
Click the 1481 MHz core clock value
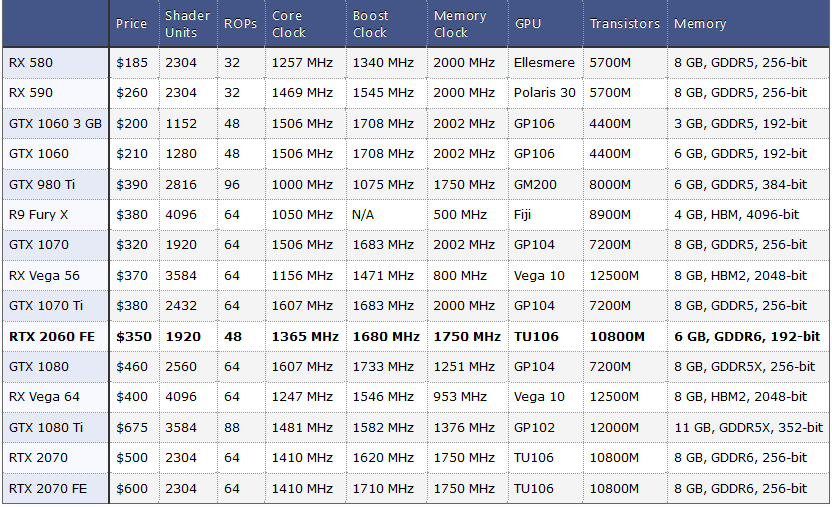point(302,427)
